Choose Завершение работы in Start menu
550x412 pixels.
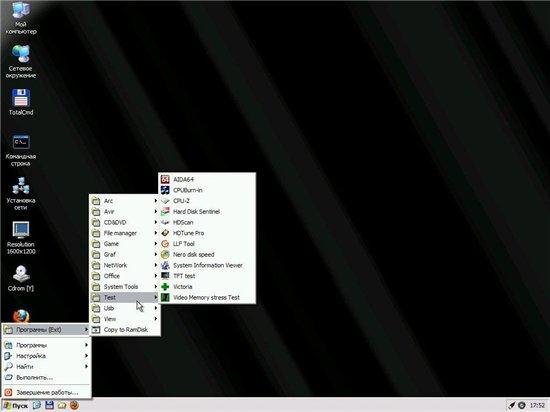point(46,392)
